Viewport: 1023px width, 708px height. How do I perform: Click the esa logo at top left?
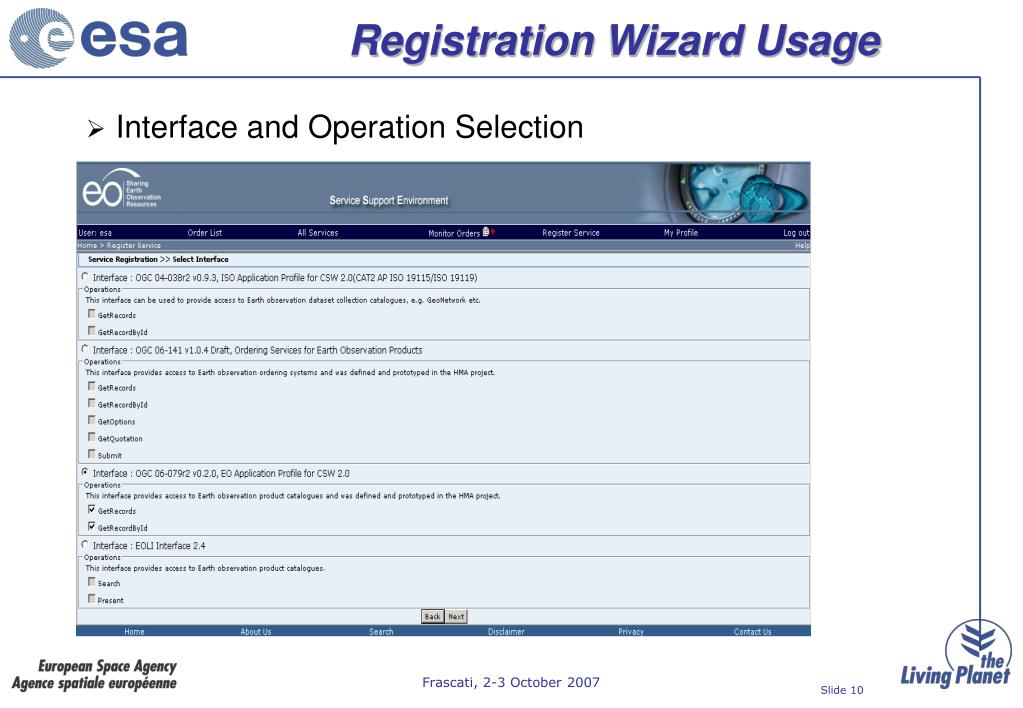click(x=99, y=38)
